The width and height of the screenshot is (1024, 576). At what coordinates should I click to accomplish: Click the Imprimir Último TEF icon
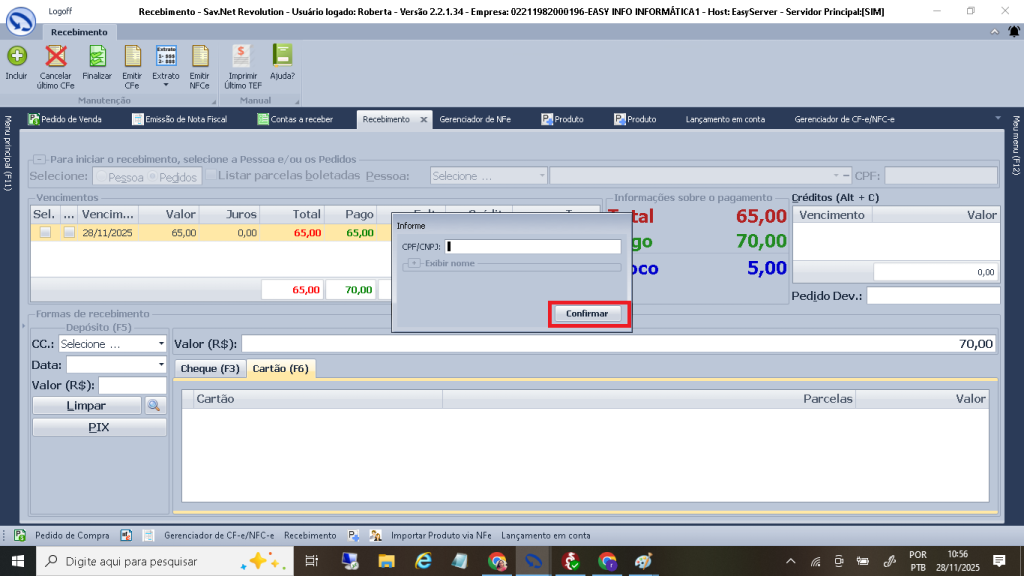click(242, 56)
